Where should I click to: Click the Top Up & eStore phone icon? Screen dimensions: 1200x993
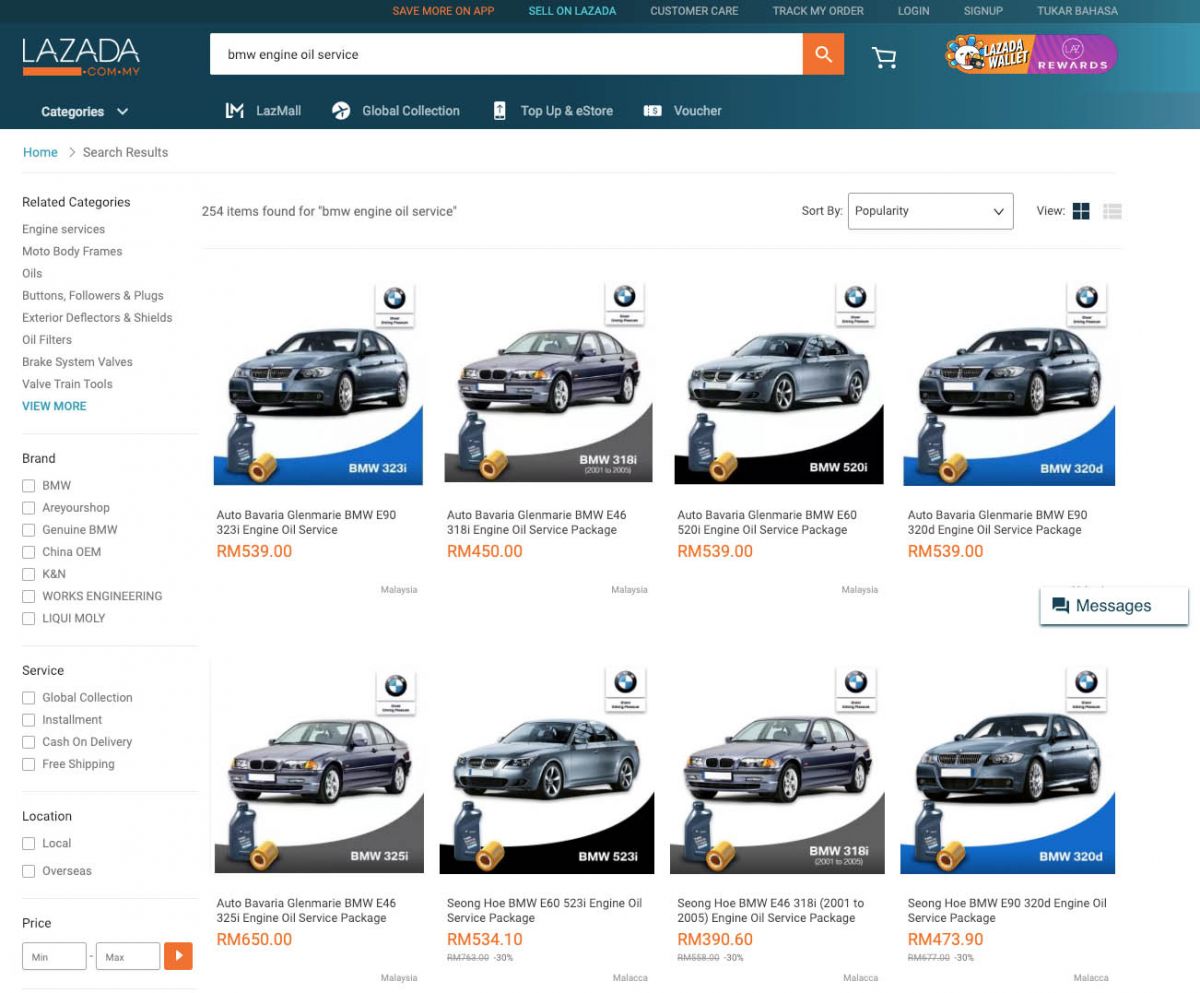[x=500, y=111]
